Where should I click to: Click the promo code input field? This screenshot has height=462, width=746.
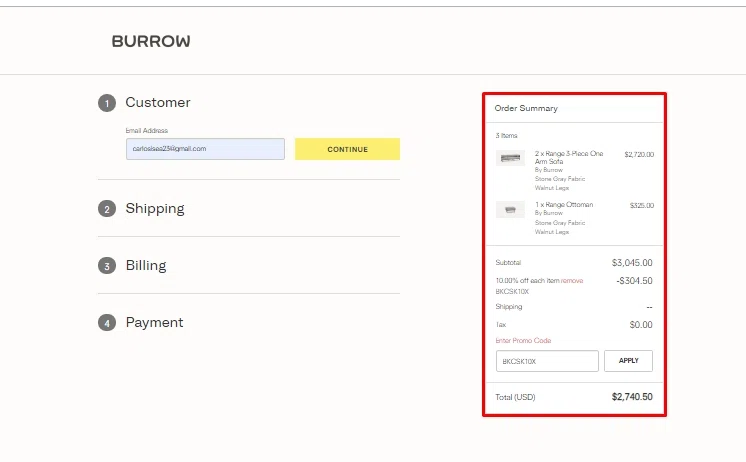pos(547,361)
